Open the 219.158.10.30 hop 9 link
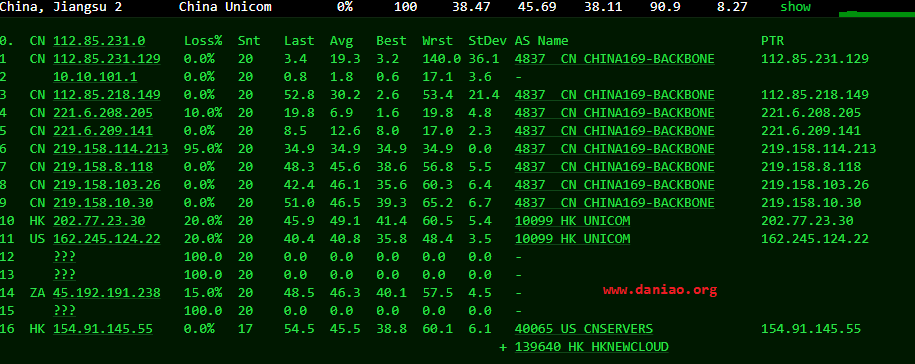Viewport: 915px width, 364px height. (103, 203)
